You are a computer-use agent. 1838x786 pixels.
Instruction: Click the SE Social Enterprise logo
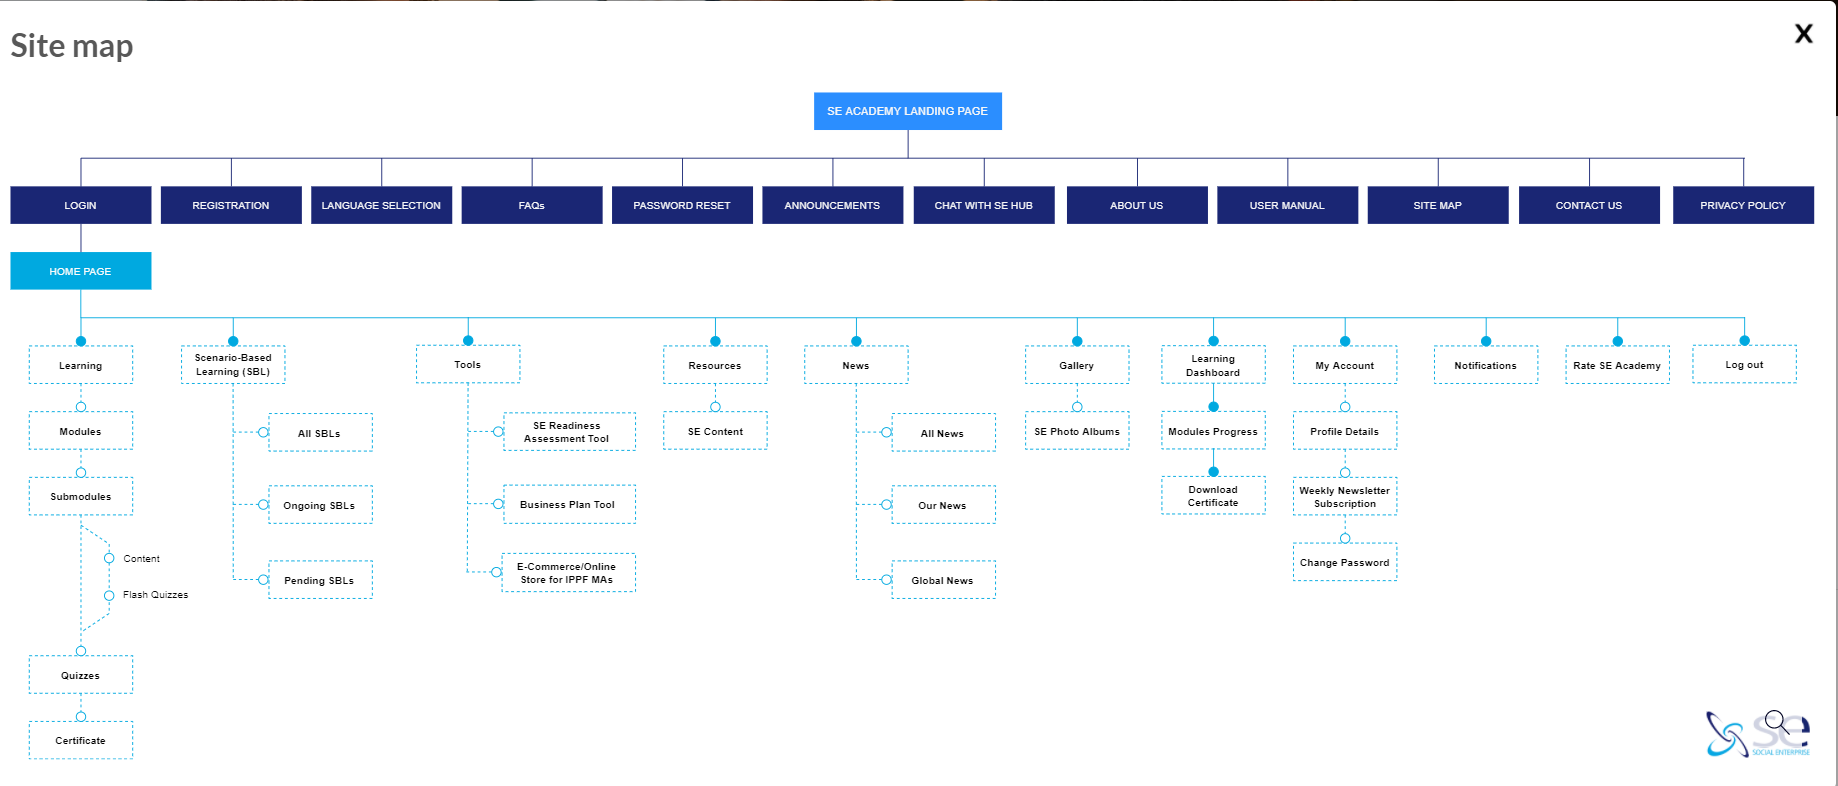1758,734
